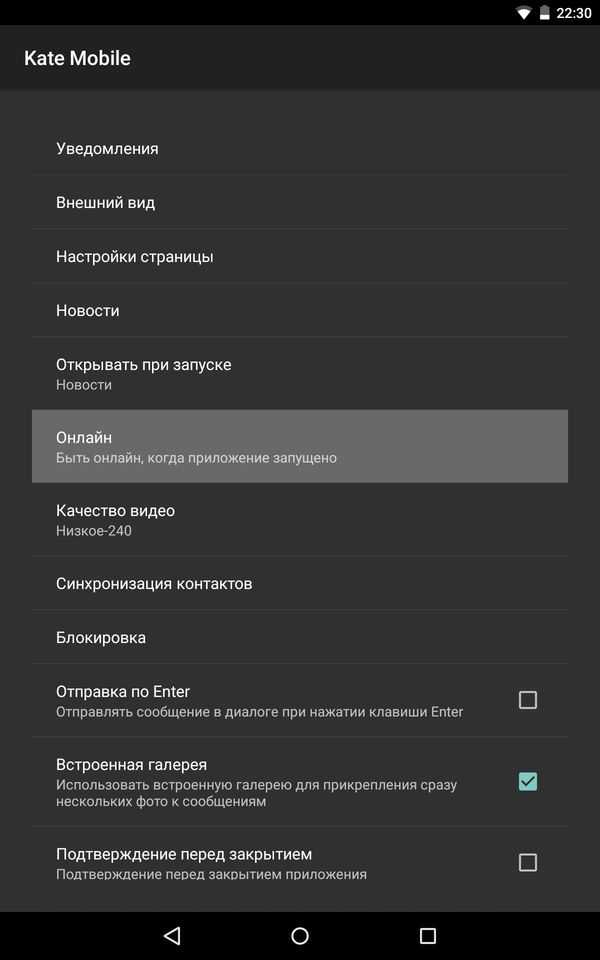Open the Внешний вид settings section

tap(300, 203)
